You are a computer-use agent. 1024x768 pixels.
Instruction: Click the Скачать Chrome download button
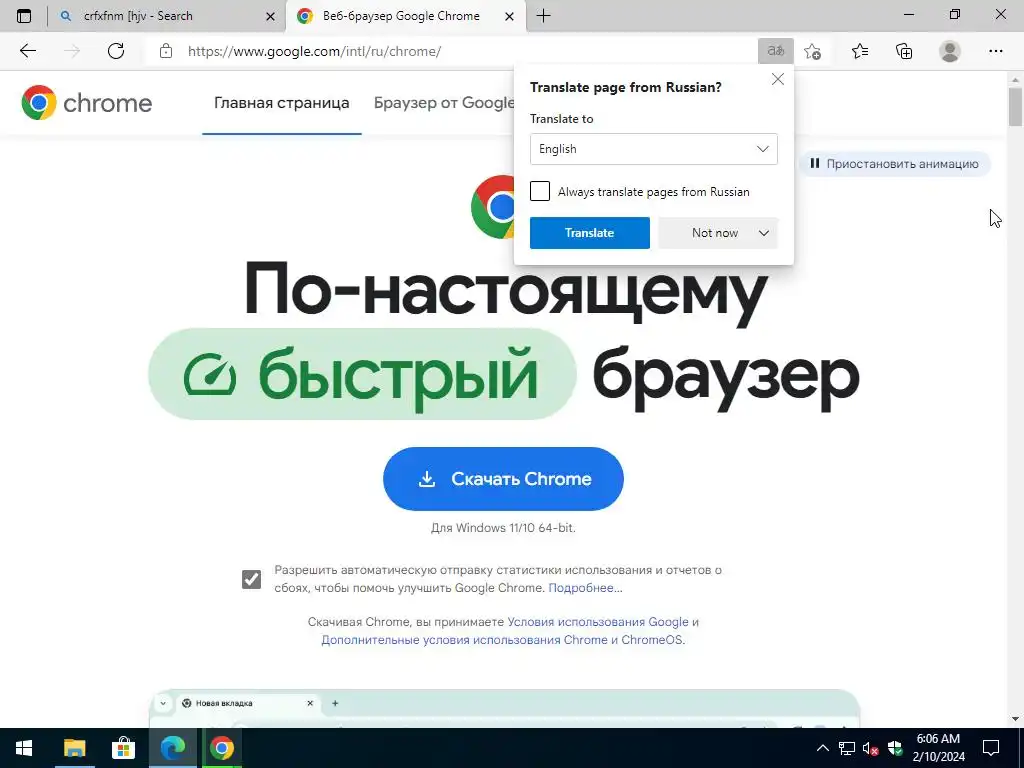click(504, 479)
